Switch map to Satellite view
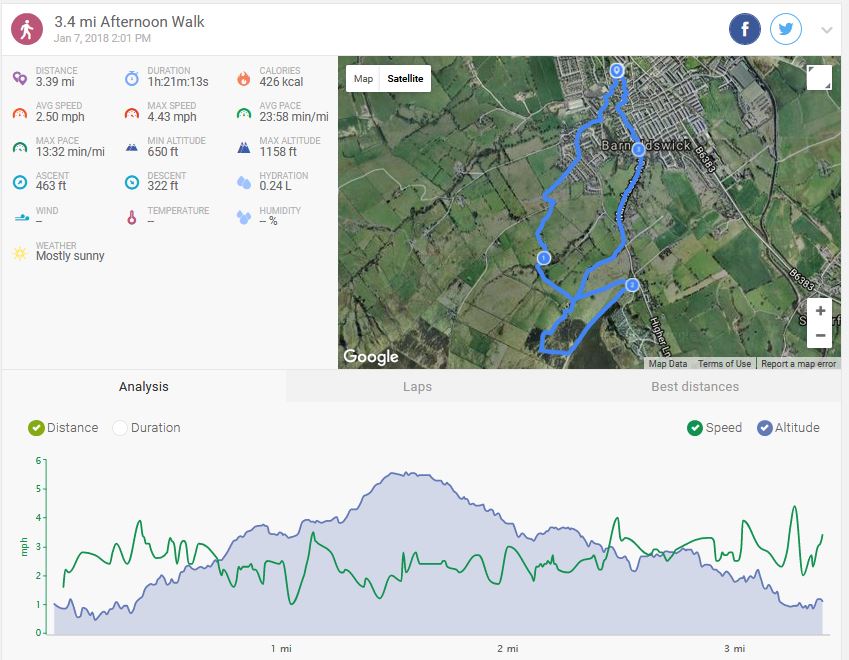Viewport: 849px width, 660px height. tap(405, 79)
